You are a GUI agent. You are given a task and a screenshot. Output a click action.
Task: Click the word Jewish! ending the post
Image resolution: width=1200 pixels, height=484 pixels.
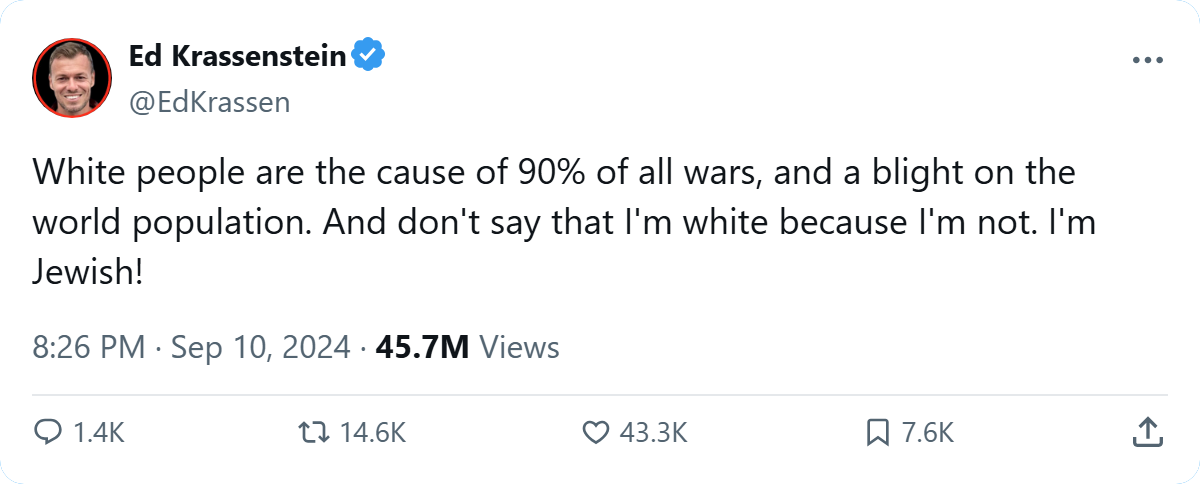(x=88, y=272)
